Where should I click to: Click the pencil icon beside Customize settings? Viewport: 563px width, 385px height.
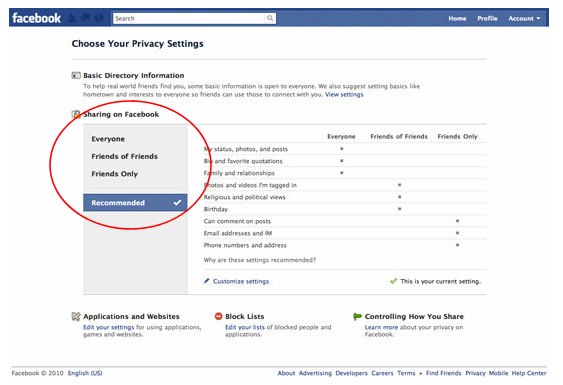(206, 281)
